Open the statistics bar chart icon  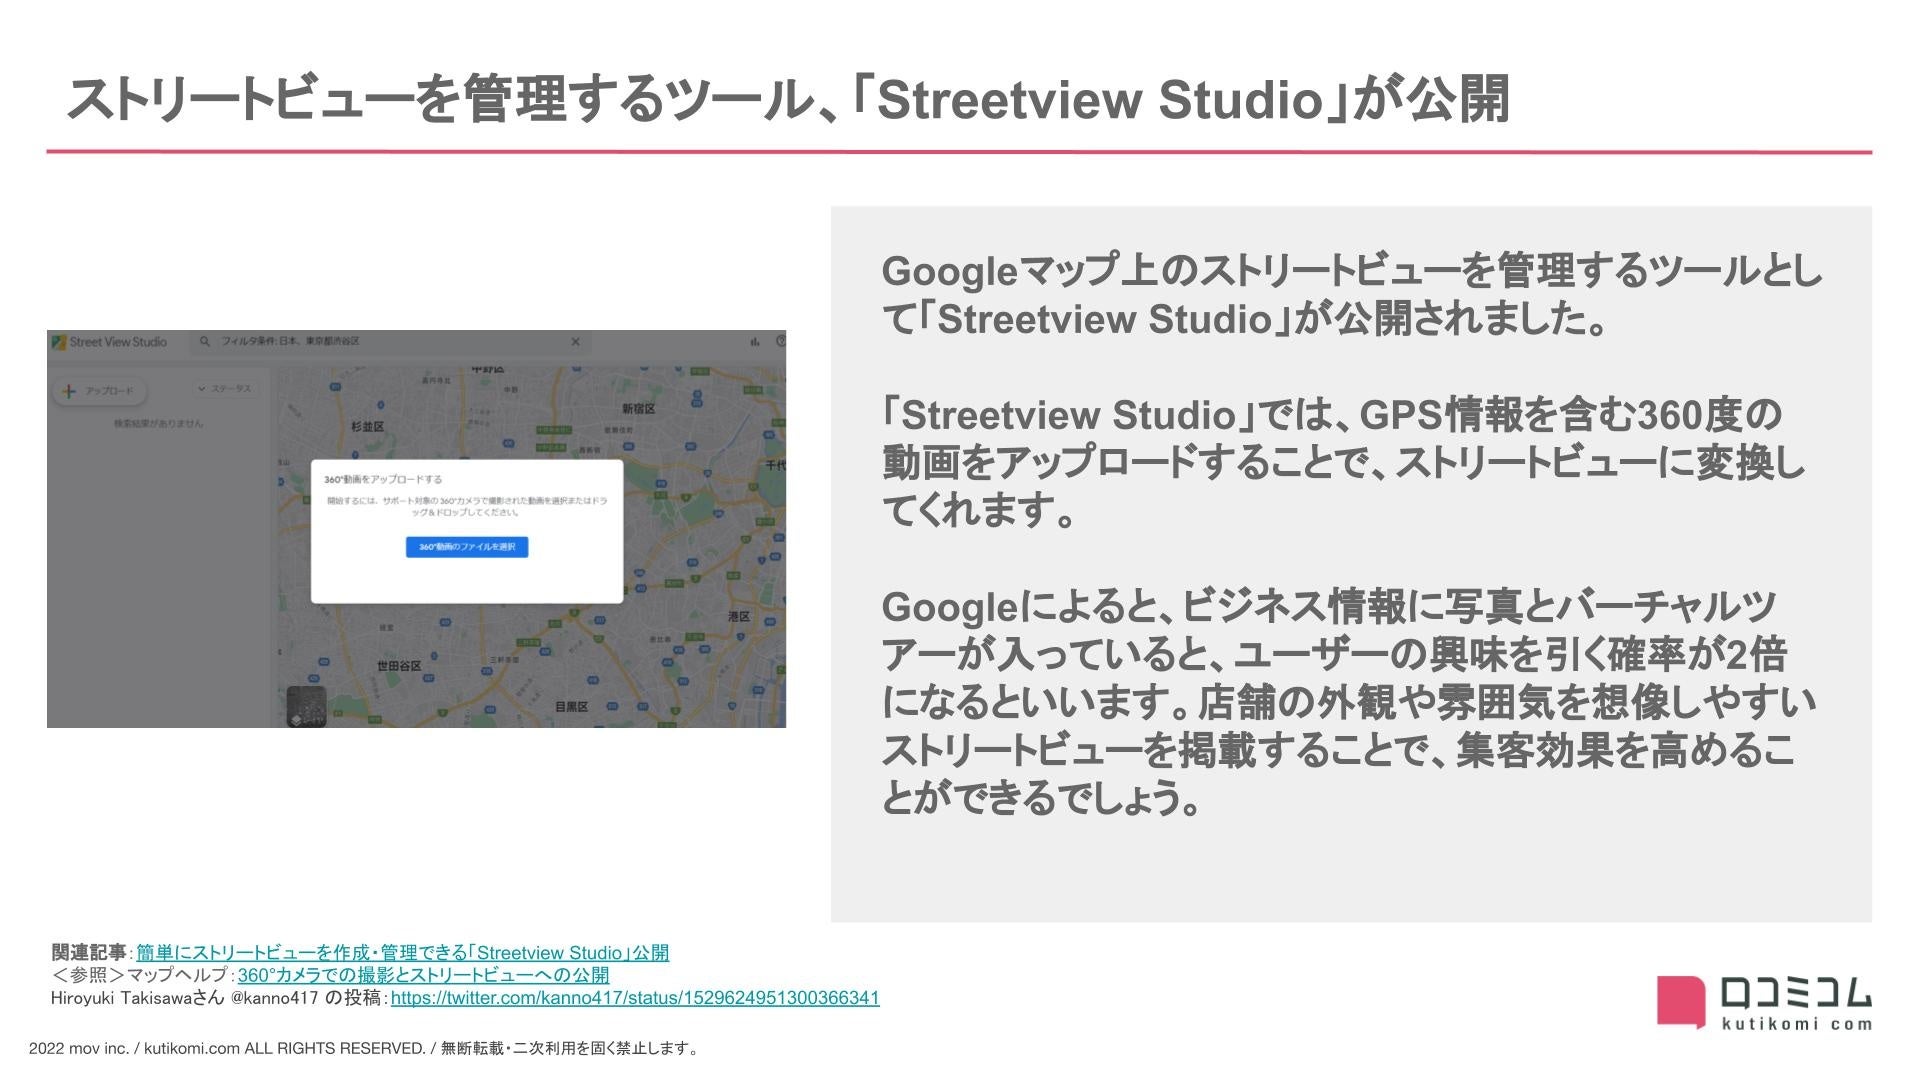coord(754,342)
